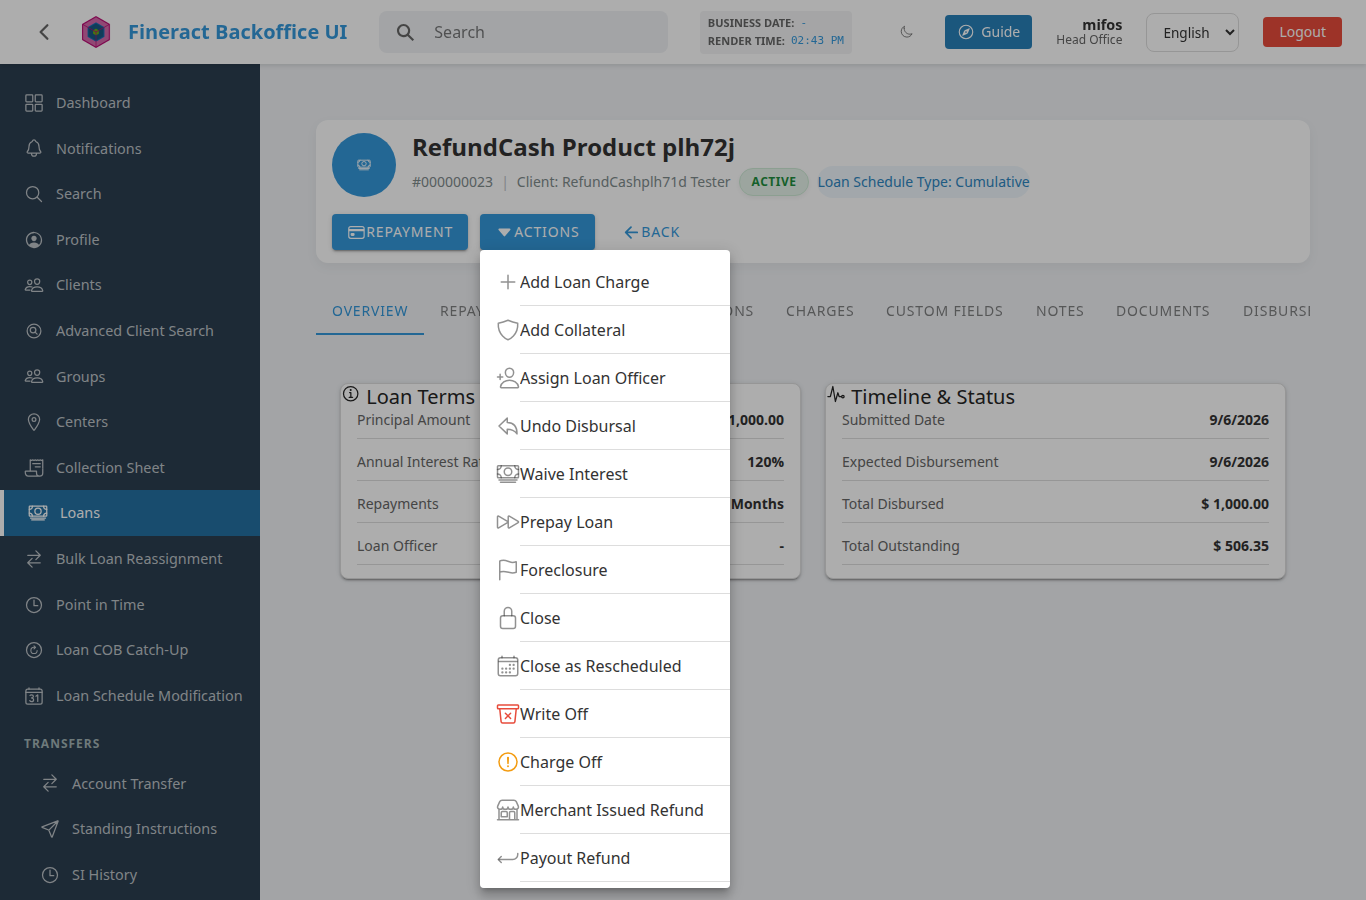Click the REPAYMENT button

point(400,232)
